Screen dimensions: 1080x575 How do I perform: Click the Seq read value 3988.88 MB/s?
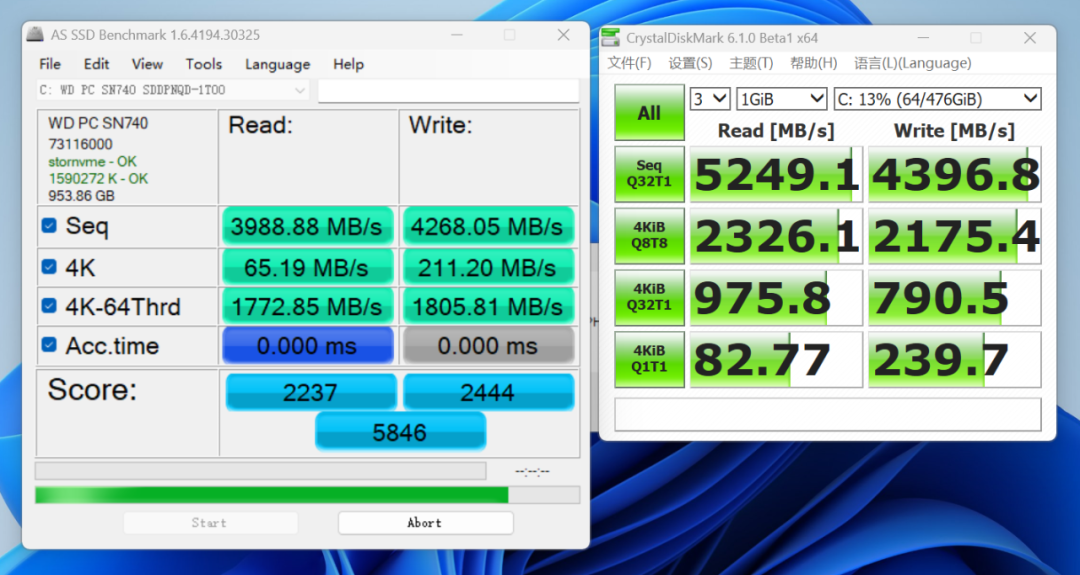[307, 227]
